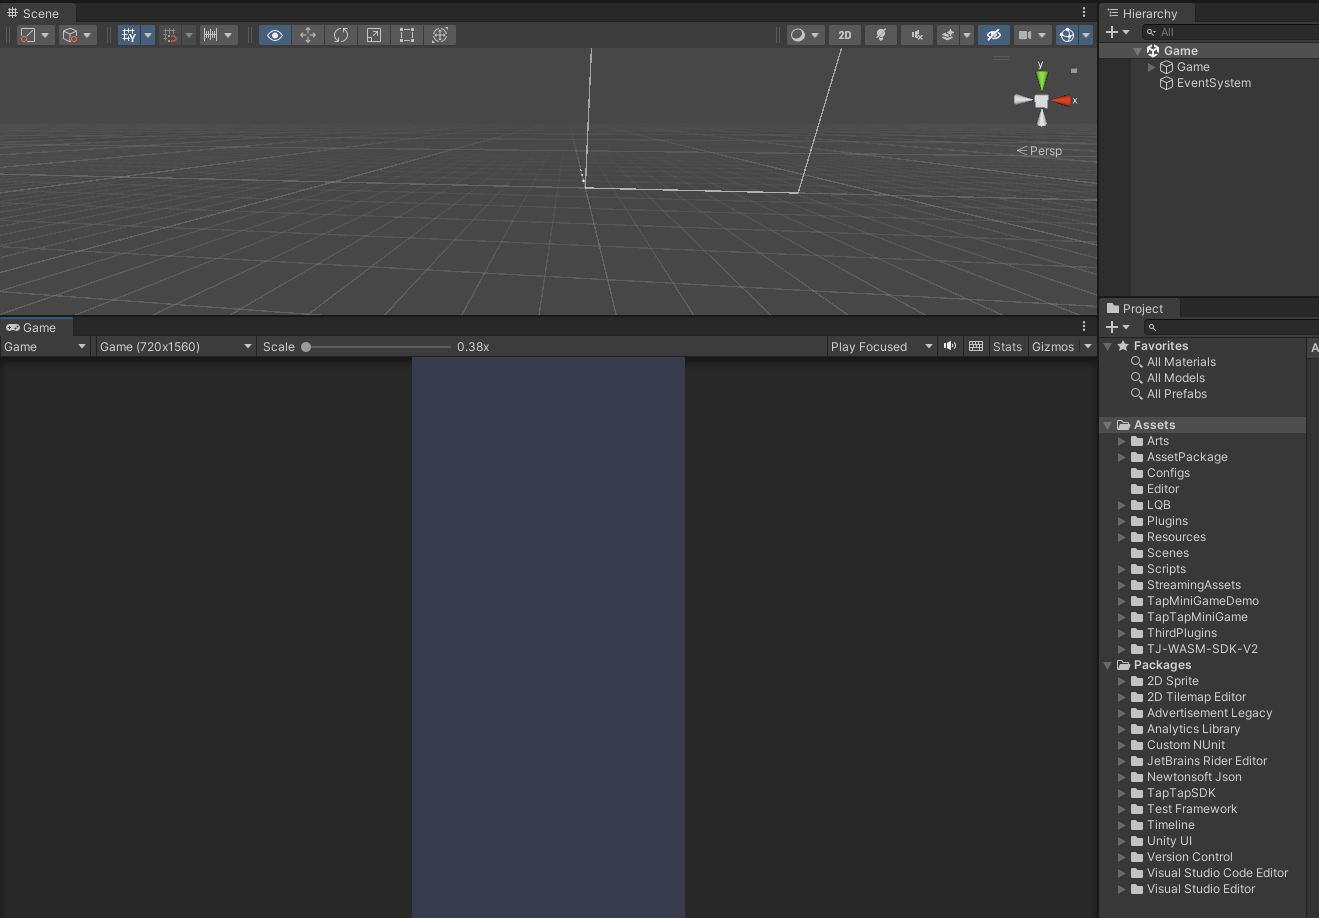
Task: Select the Rotate tool
Action: [x=341, y=35]
